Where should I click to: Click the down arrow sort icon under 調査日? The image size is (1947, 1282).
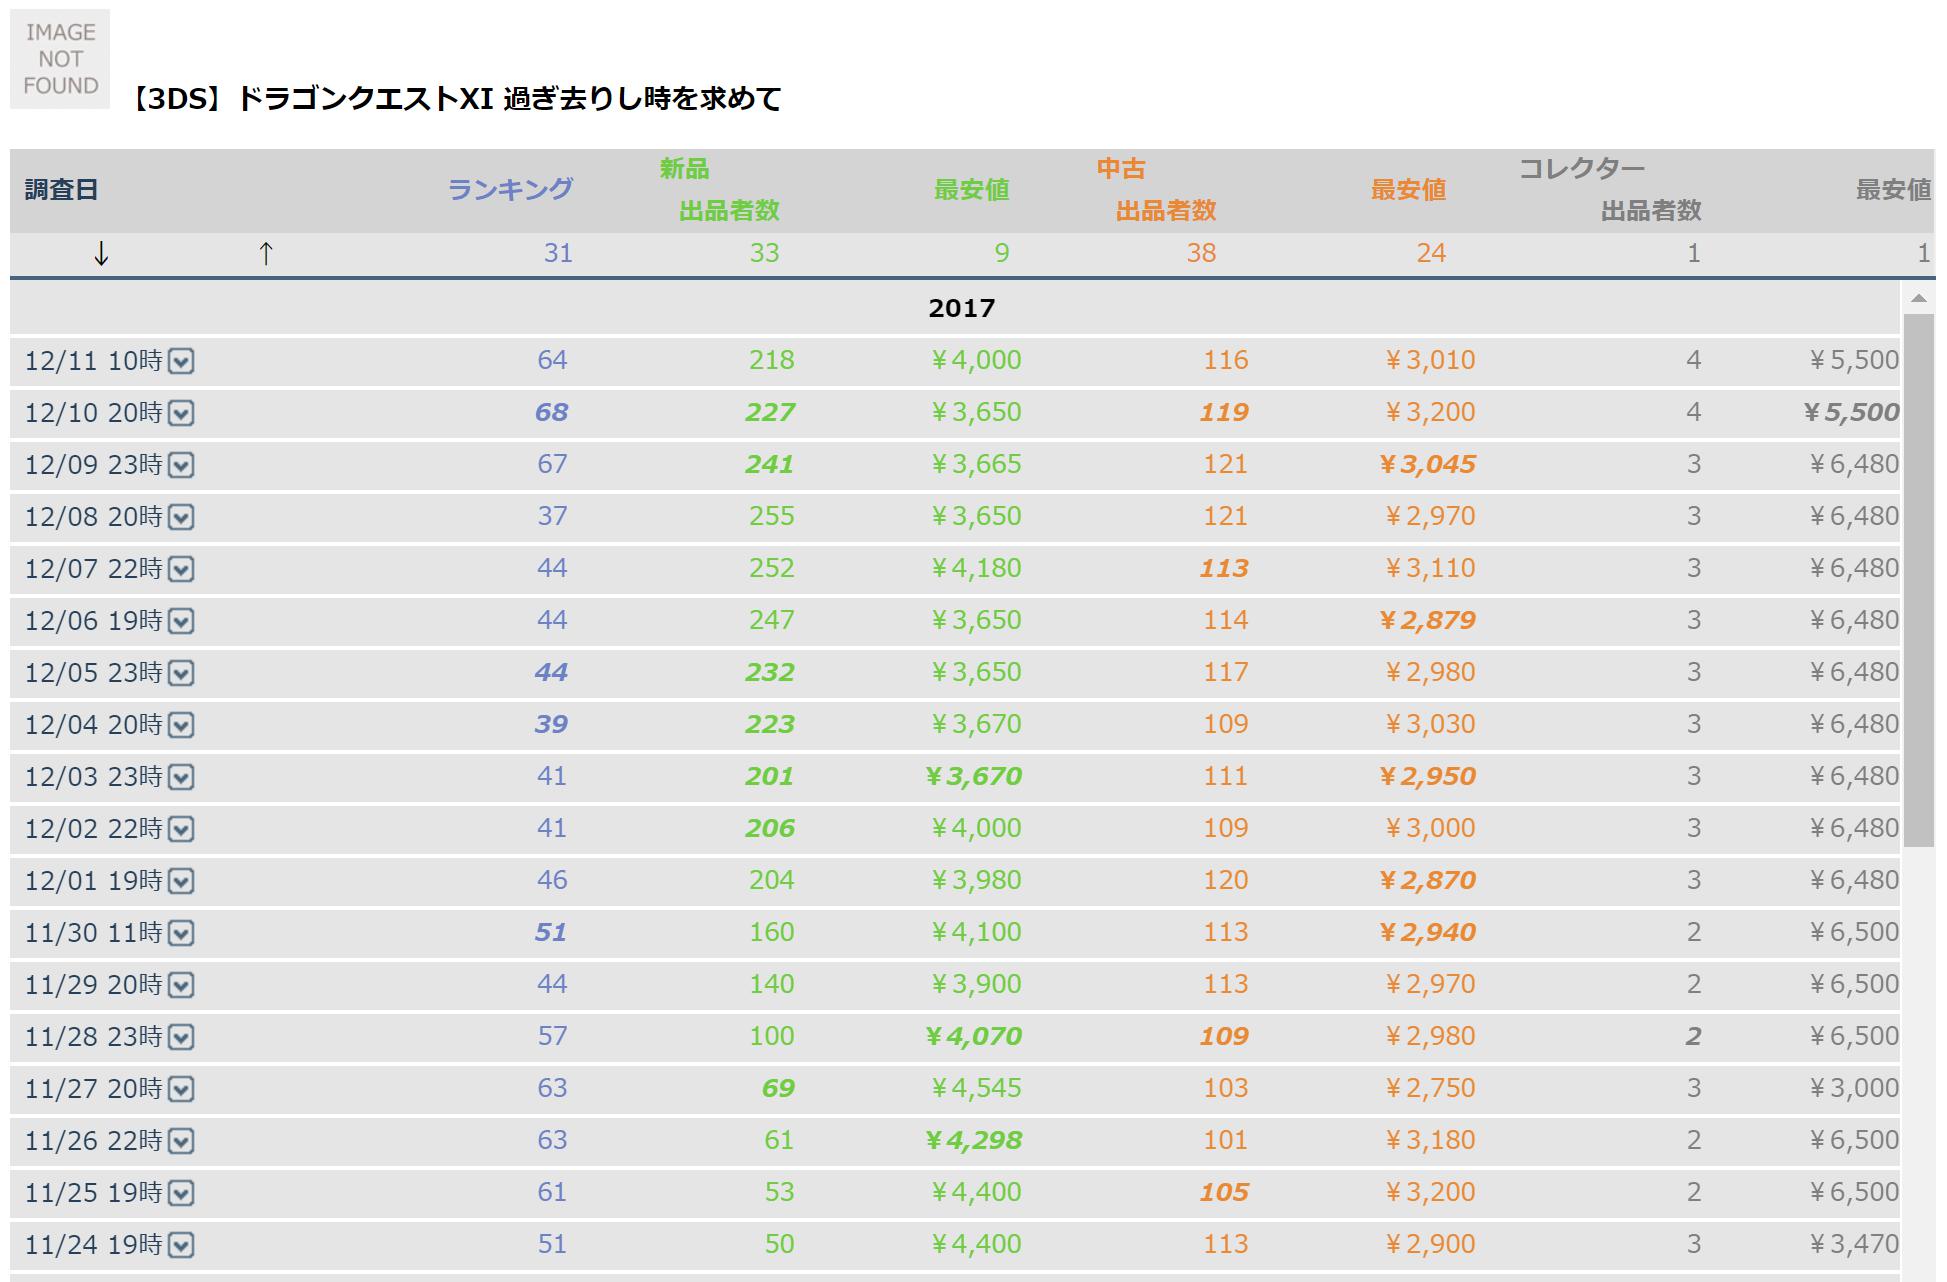pyautogui.click(x=101, y=254)
